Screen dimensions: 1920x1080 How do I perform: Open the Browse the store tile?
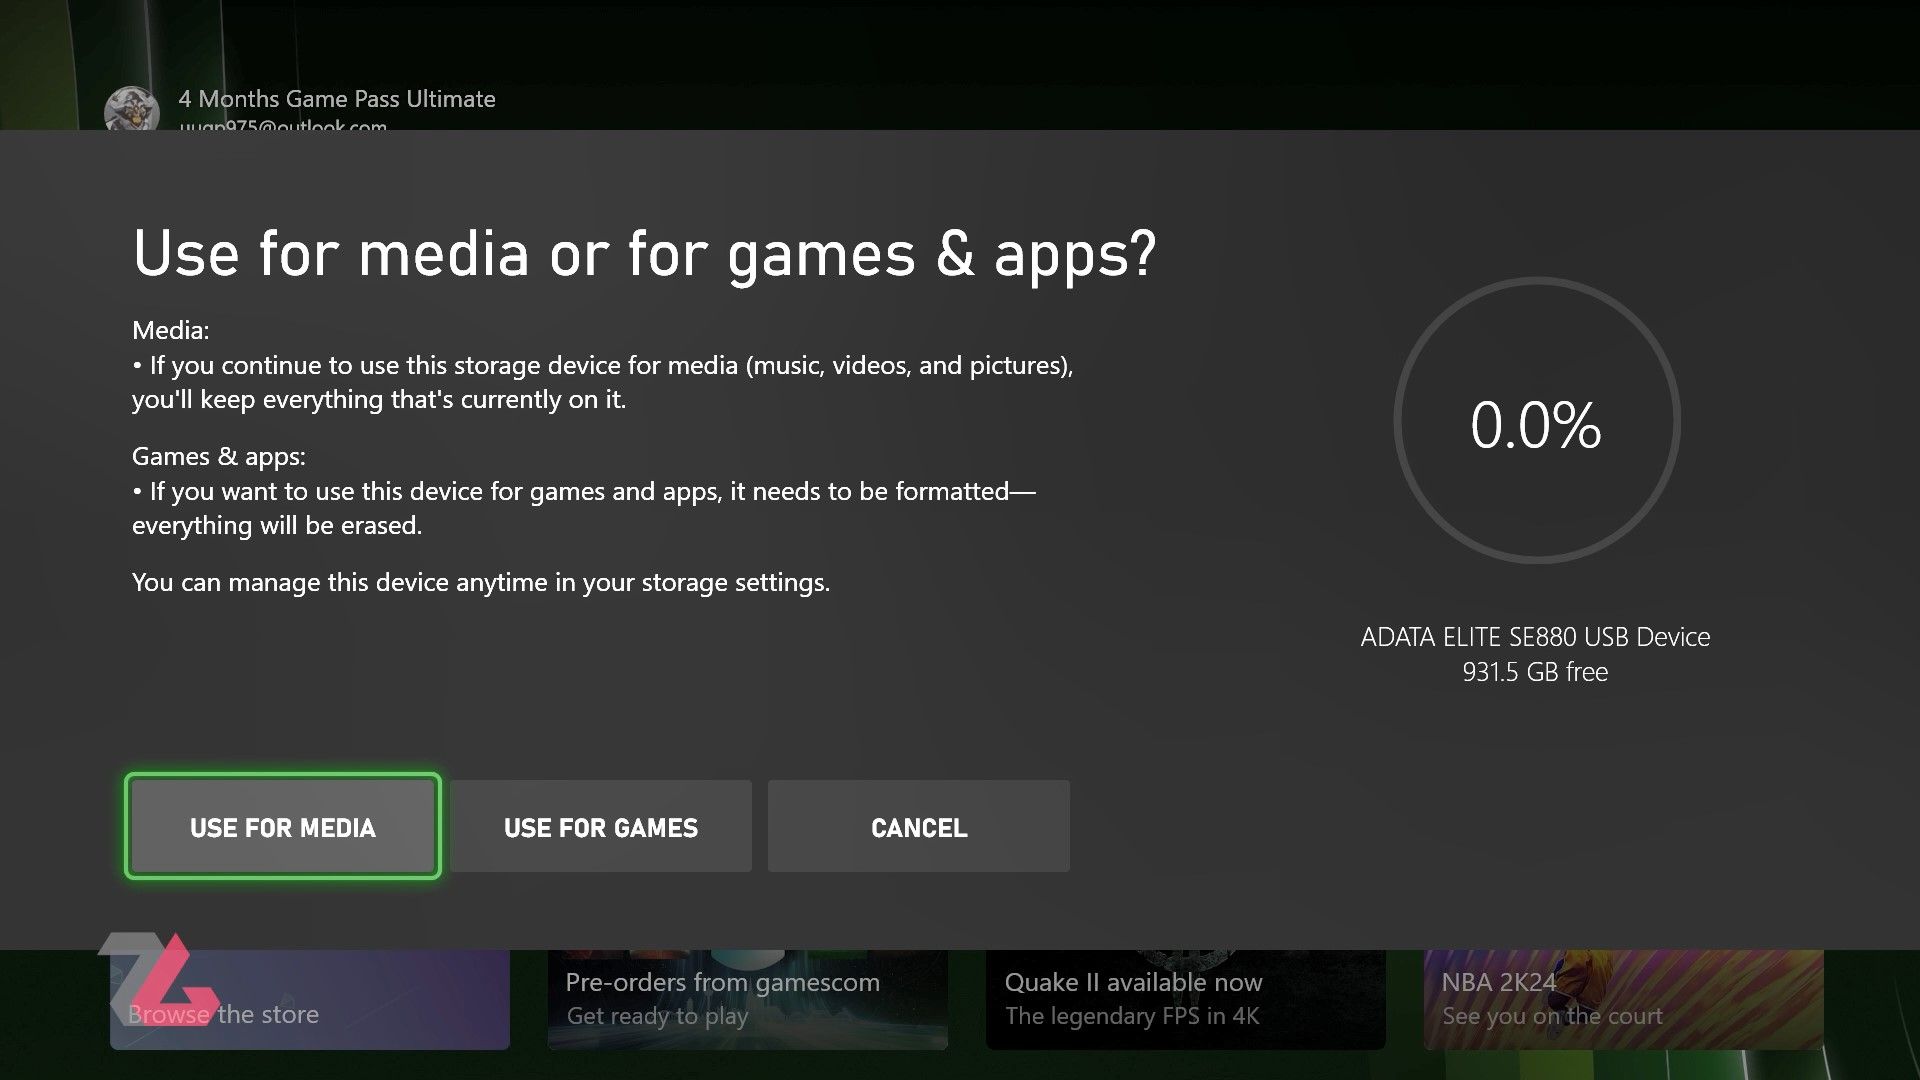tap(310, 1000)
